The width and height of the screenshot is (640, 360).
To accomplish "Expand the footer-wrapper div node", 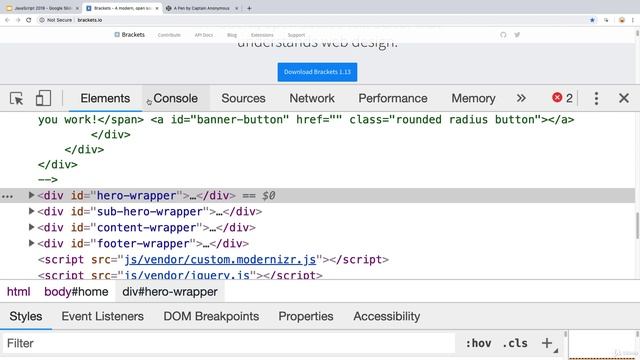I will pos(31,243).
